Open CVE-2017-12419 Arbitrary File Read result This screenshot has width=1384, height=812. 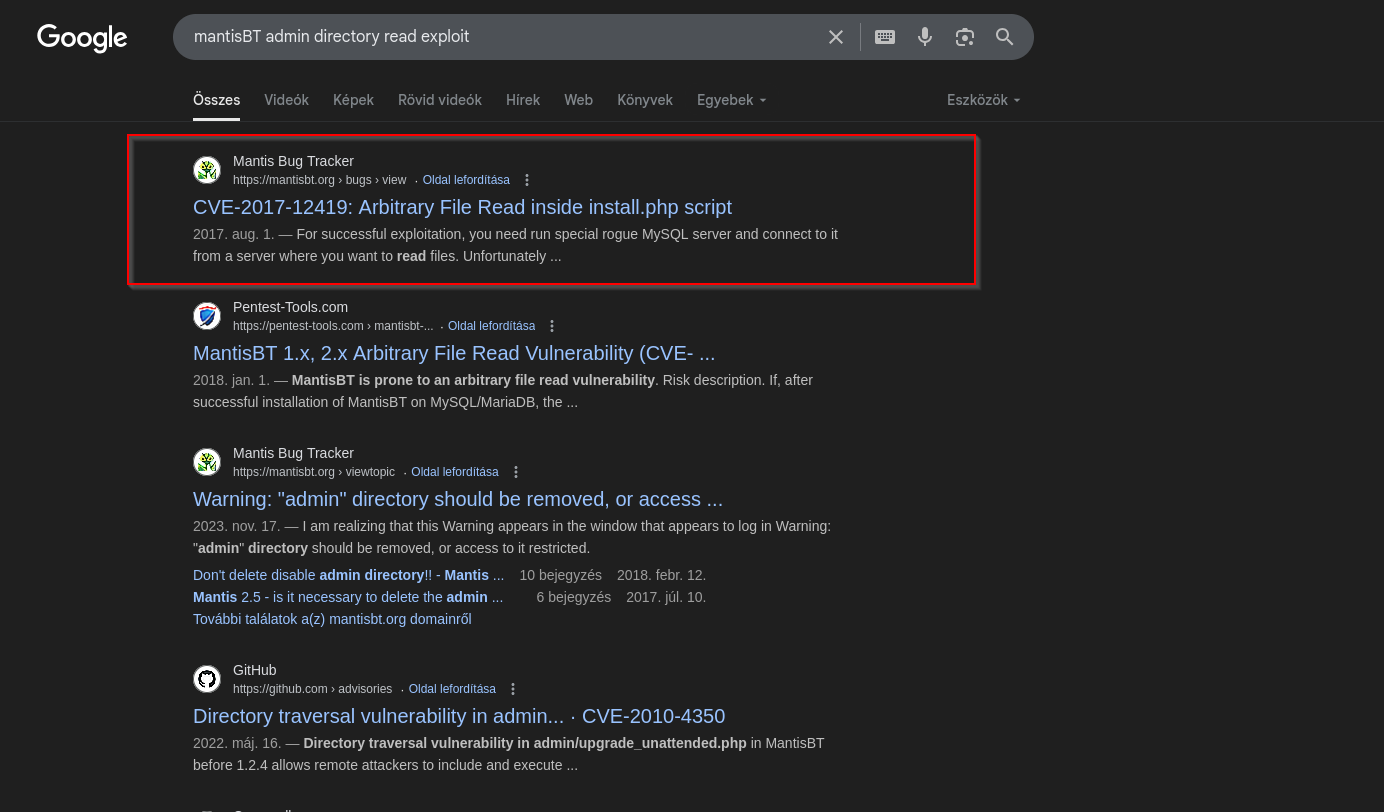[462, 207]
